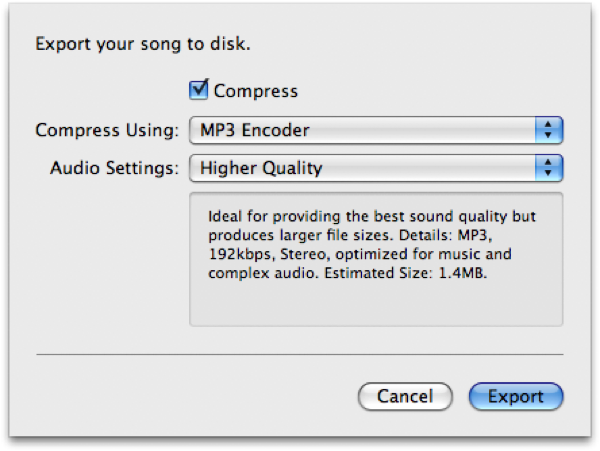Viewport: 600px width, 451px height.
Task: Click the audio settings description box
Action: click(376, 259)
